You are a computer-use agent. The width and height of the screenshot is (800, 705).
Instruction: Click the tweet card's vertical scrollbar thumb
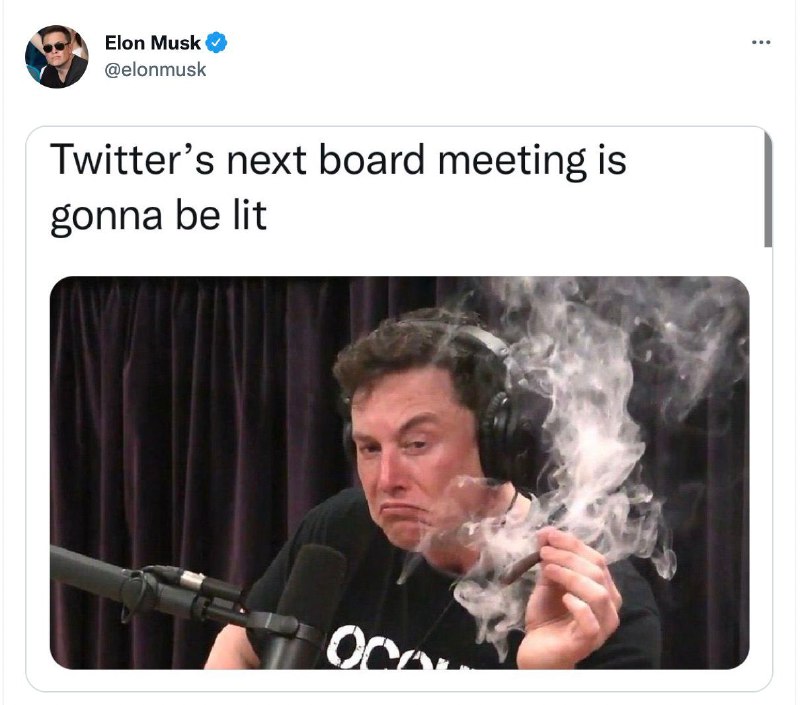[x=768, y=188]
